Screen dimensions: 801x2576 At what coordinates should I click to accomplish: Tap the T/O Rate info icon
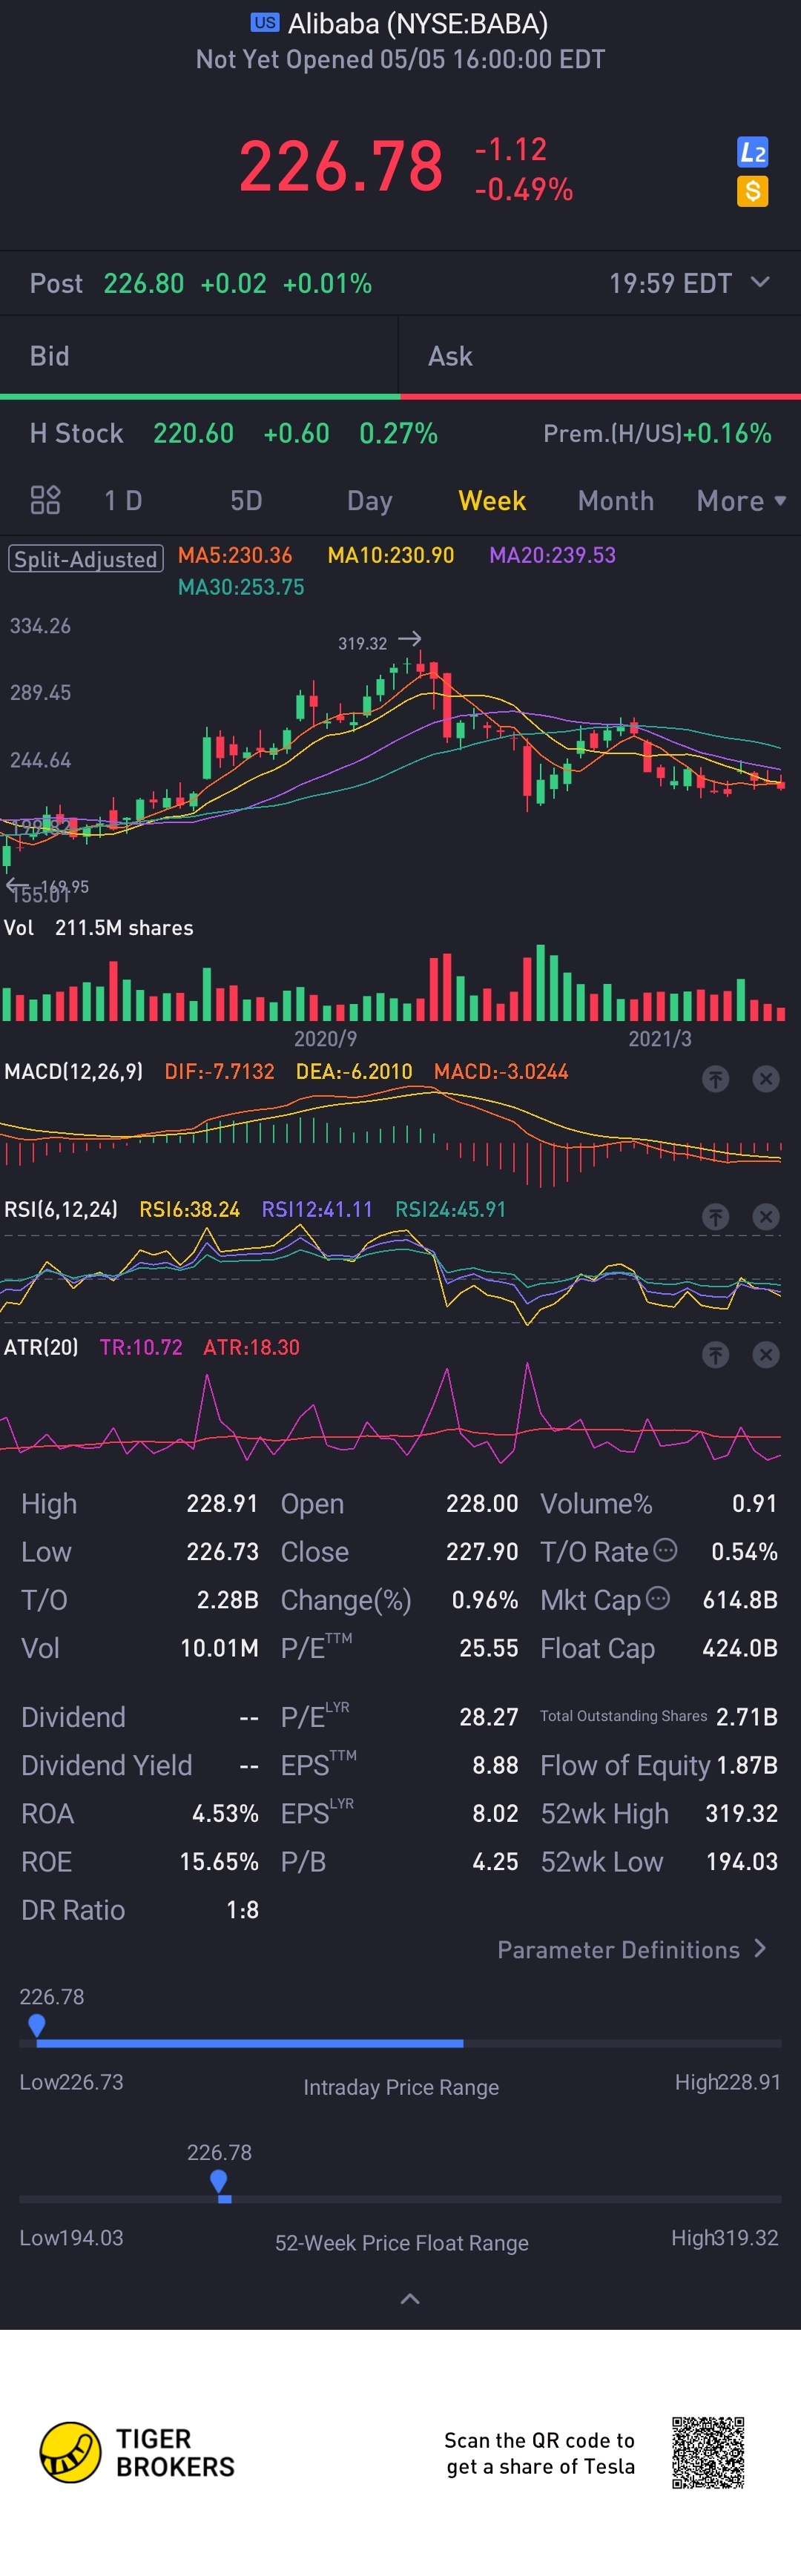coord(666,1550)
